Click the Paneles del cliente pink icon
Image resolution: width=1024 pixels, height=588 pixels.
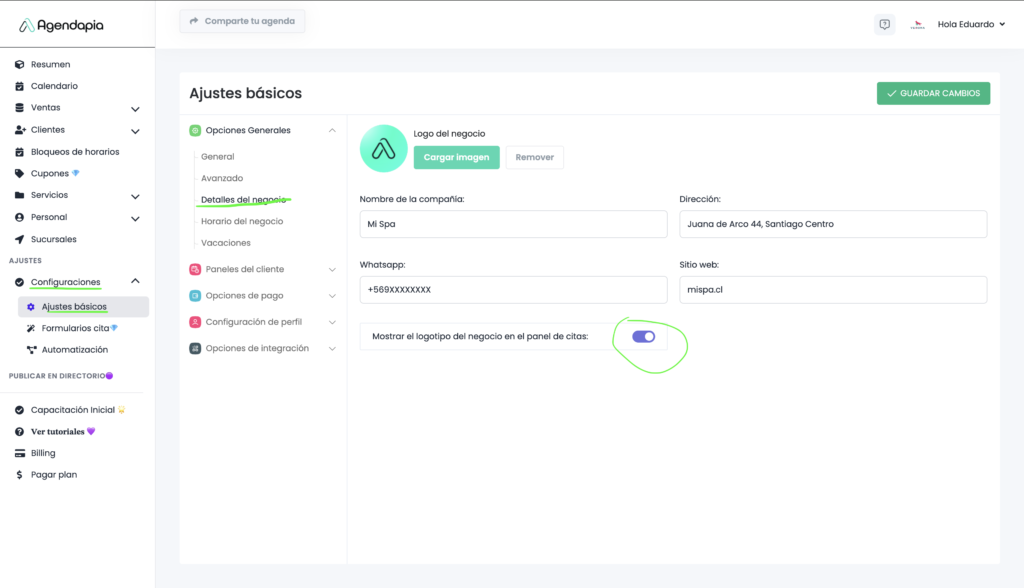pyautogui.click(x=196, y=269)
